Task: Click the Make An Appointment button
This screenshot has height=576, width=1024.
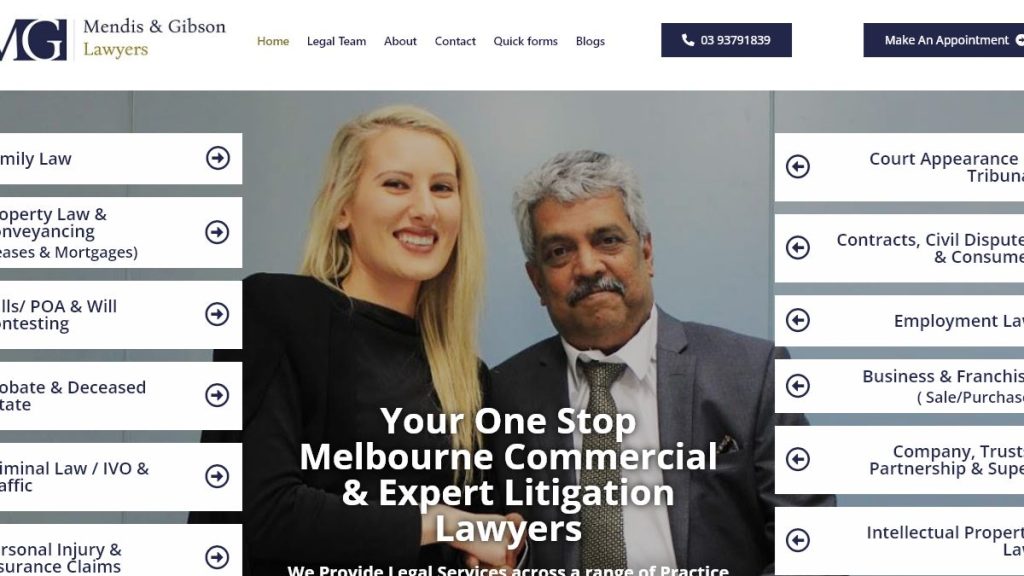Action: tap(944, 40)
